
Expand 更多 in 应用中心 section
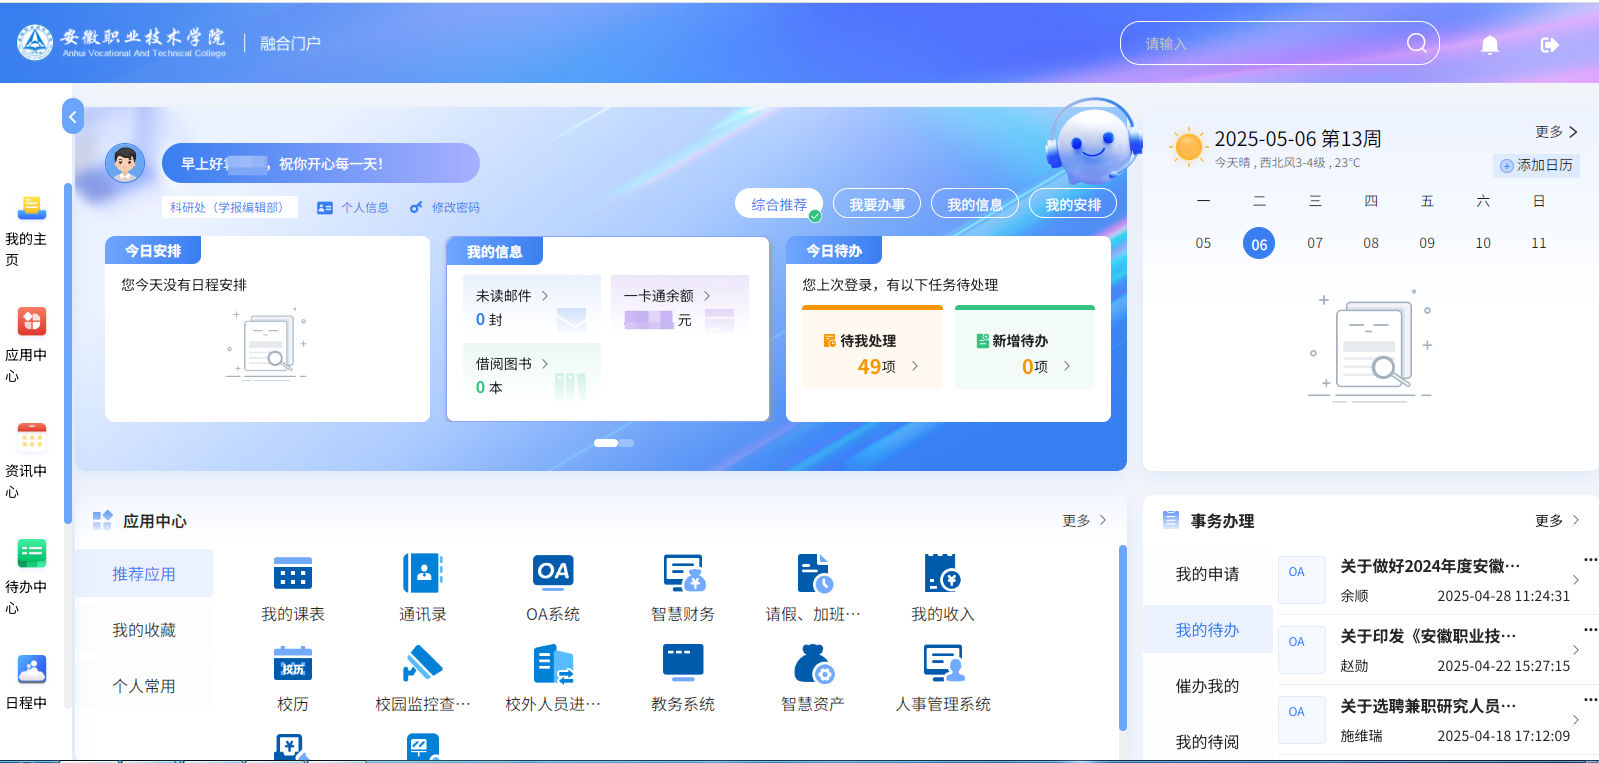(1084, 521)
